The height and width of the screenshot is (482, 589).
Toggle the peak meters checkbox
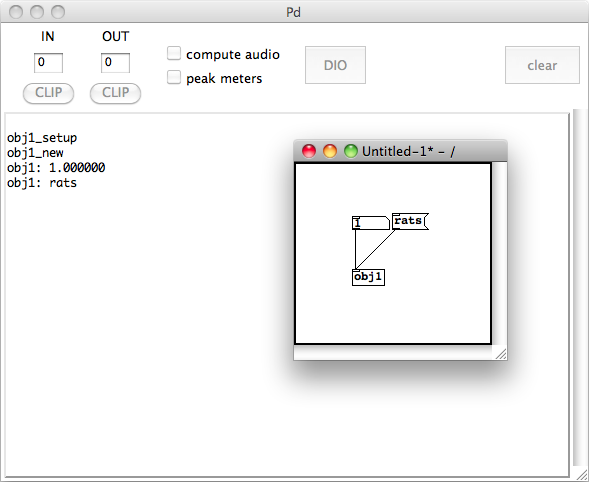click(x=174, y=77)
